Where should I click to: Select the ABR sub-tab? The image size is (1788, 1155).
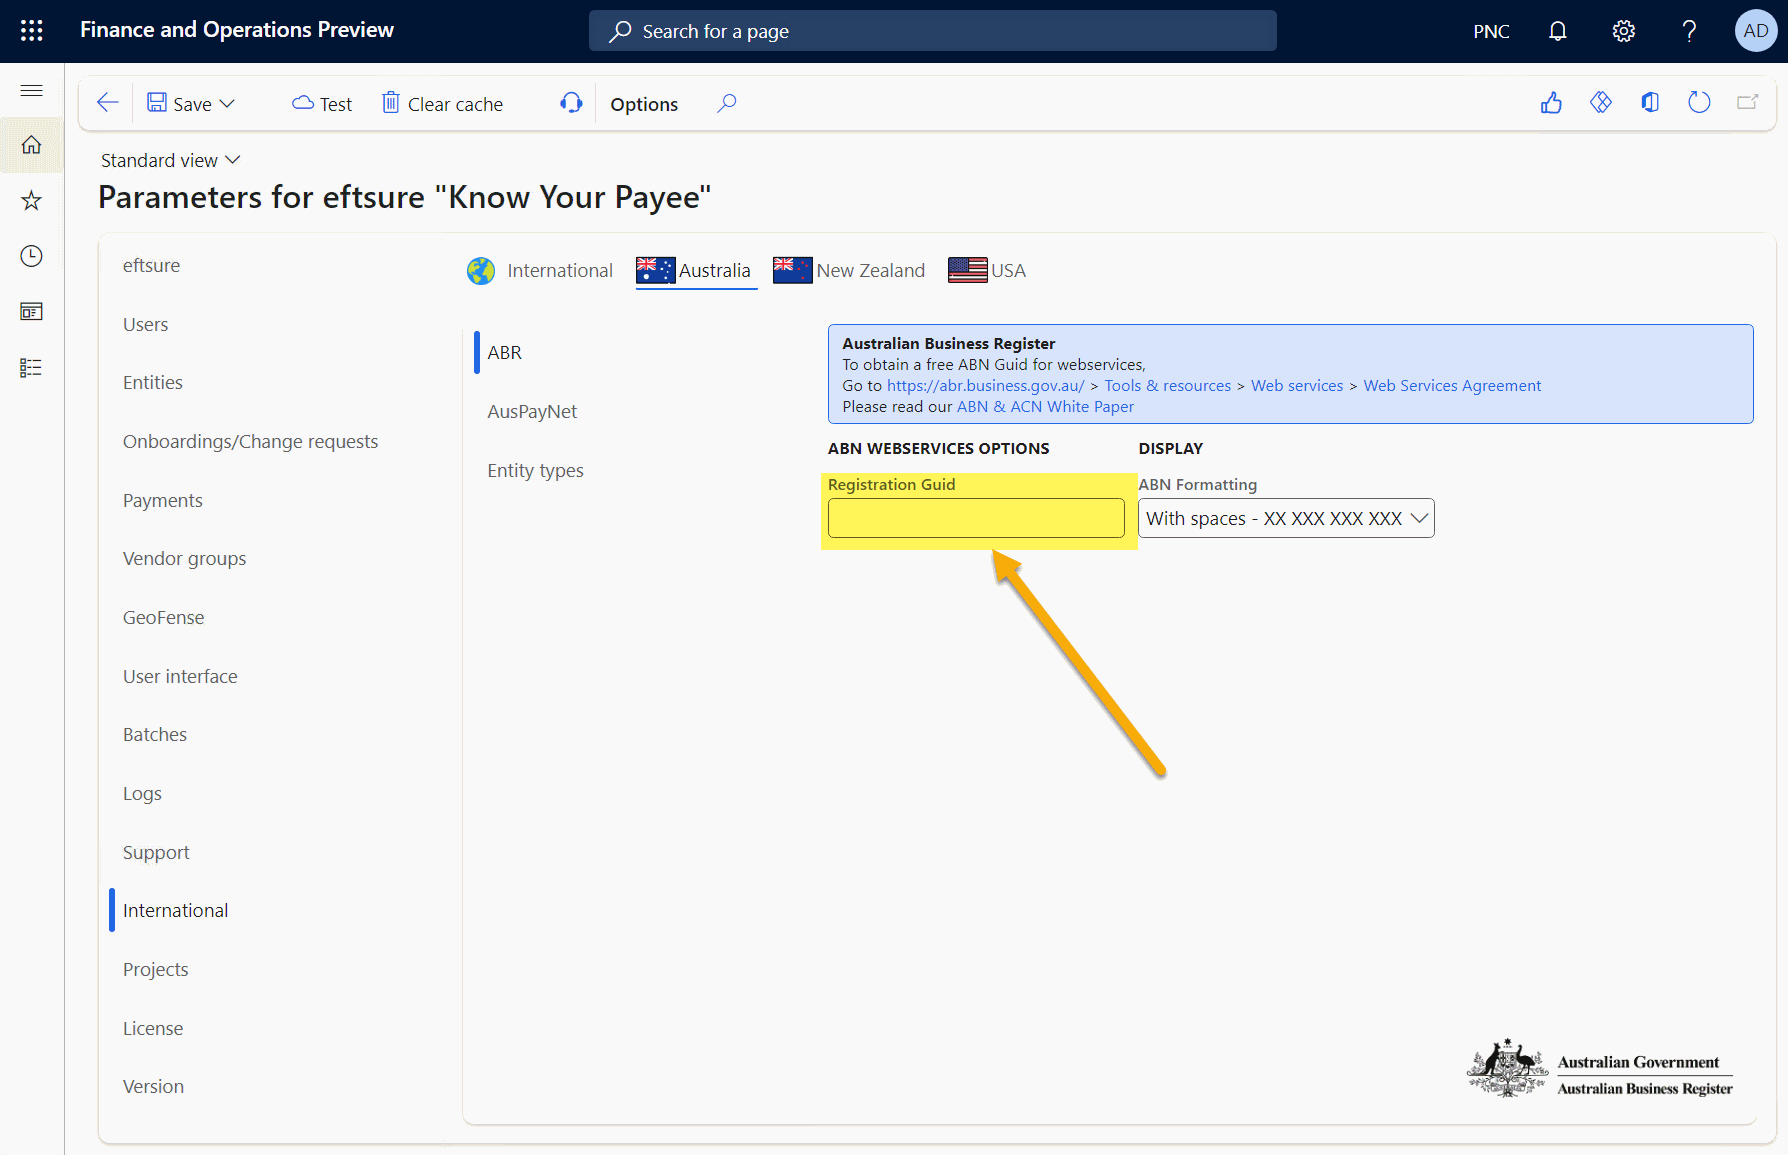click(x=505, y=353)
